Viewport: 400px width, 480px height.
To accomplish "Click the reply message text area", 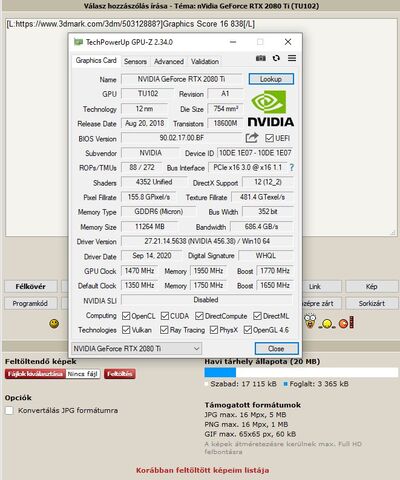I will click(x=201, y=127).
